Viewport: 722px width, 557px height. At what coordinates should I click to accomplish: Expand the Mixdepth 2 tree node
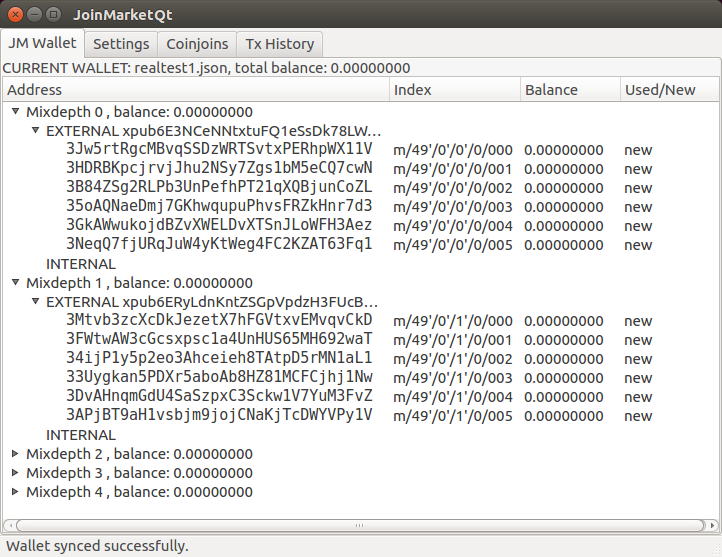pyautogui.click(x=15, y=454)
